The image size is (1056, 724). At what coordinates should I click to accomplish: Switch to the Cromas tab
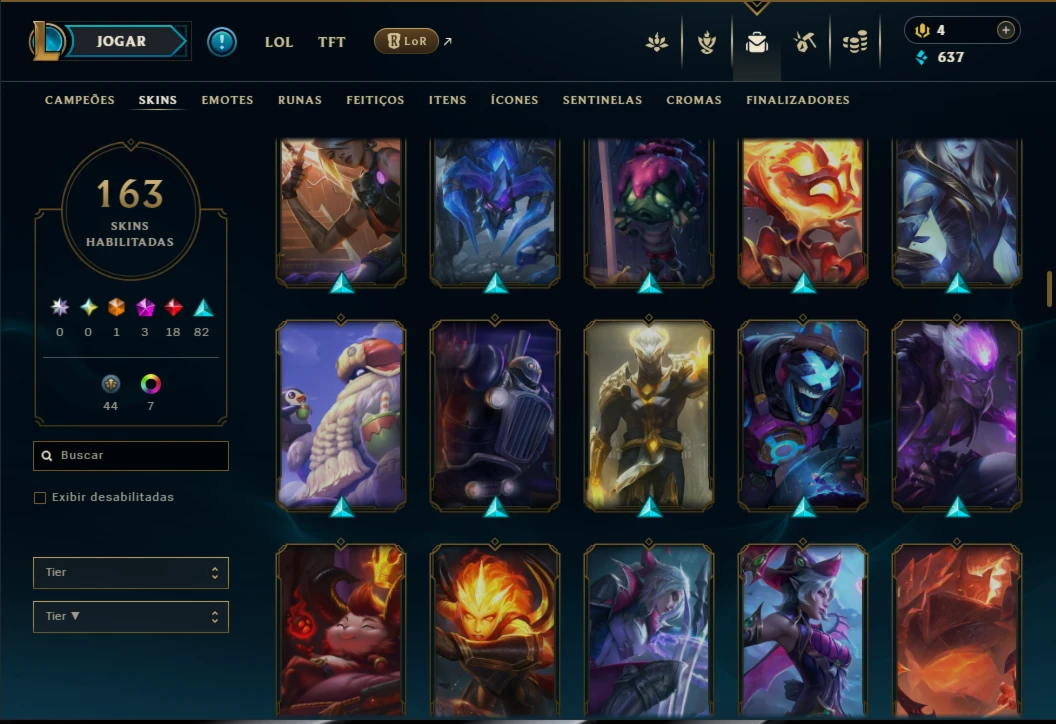point(694,100)
